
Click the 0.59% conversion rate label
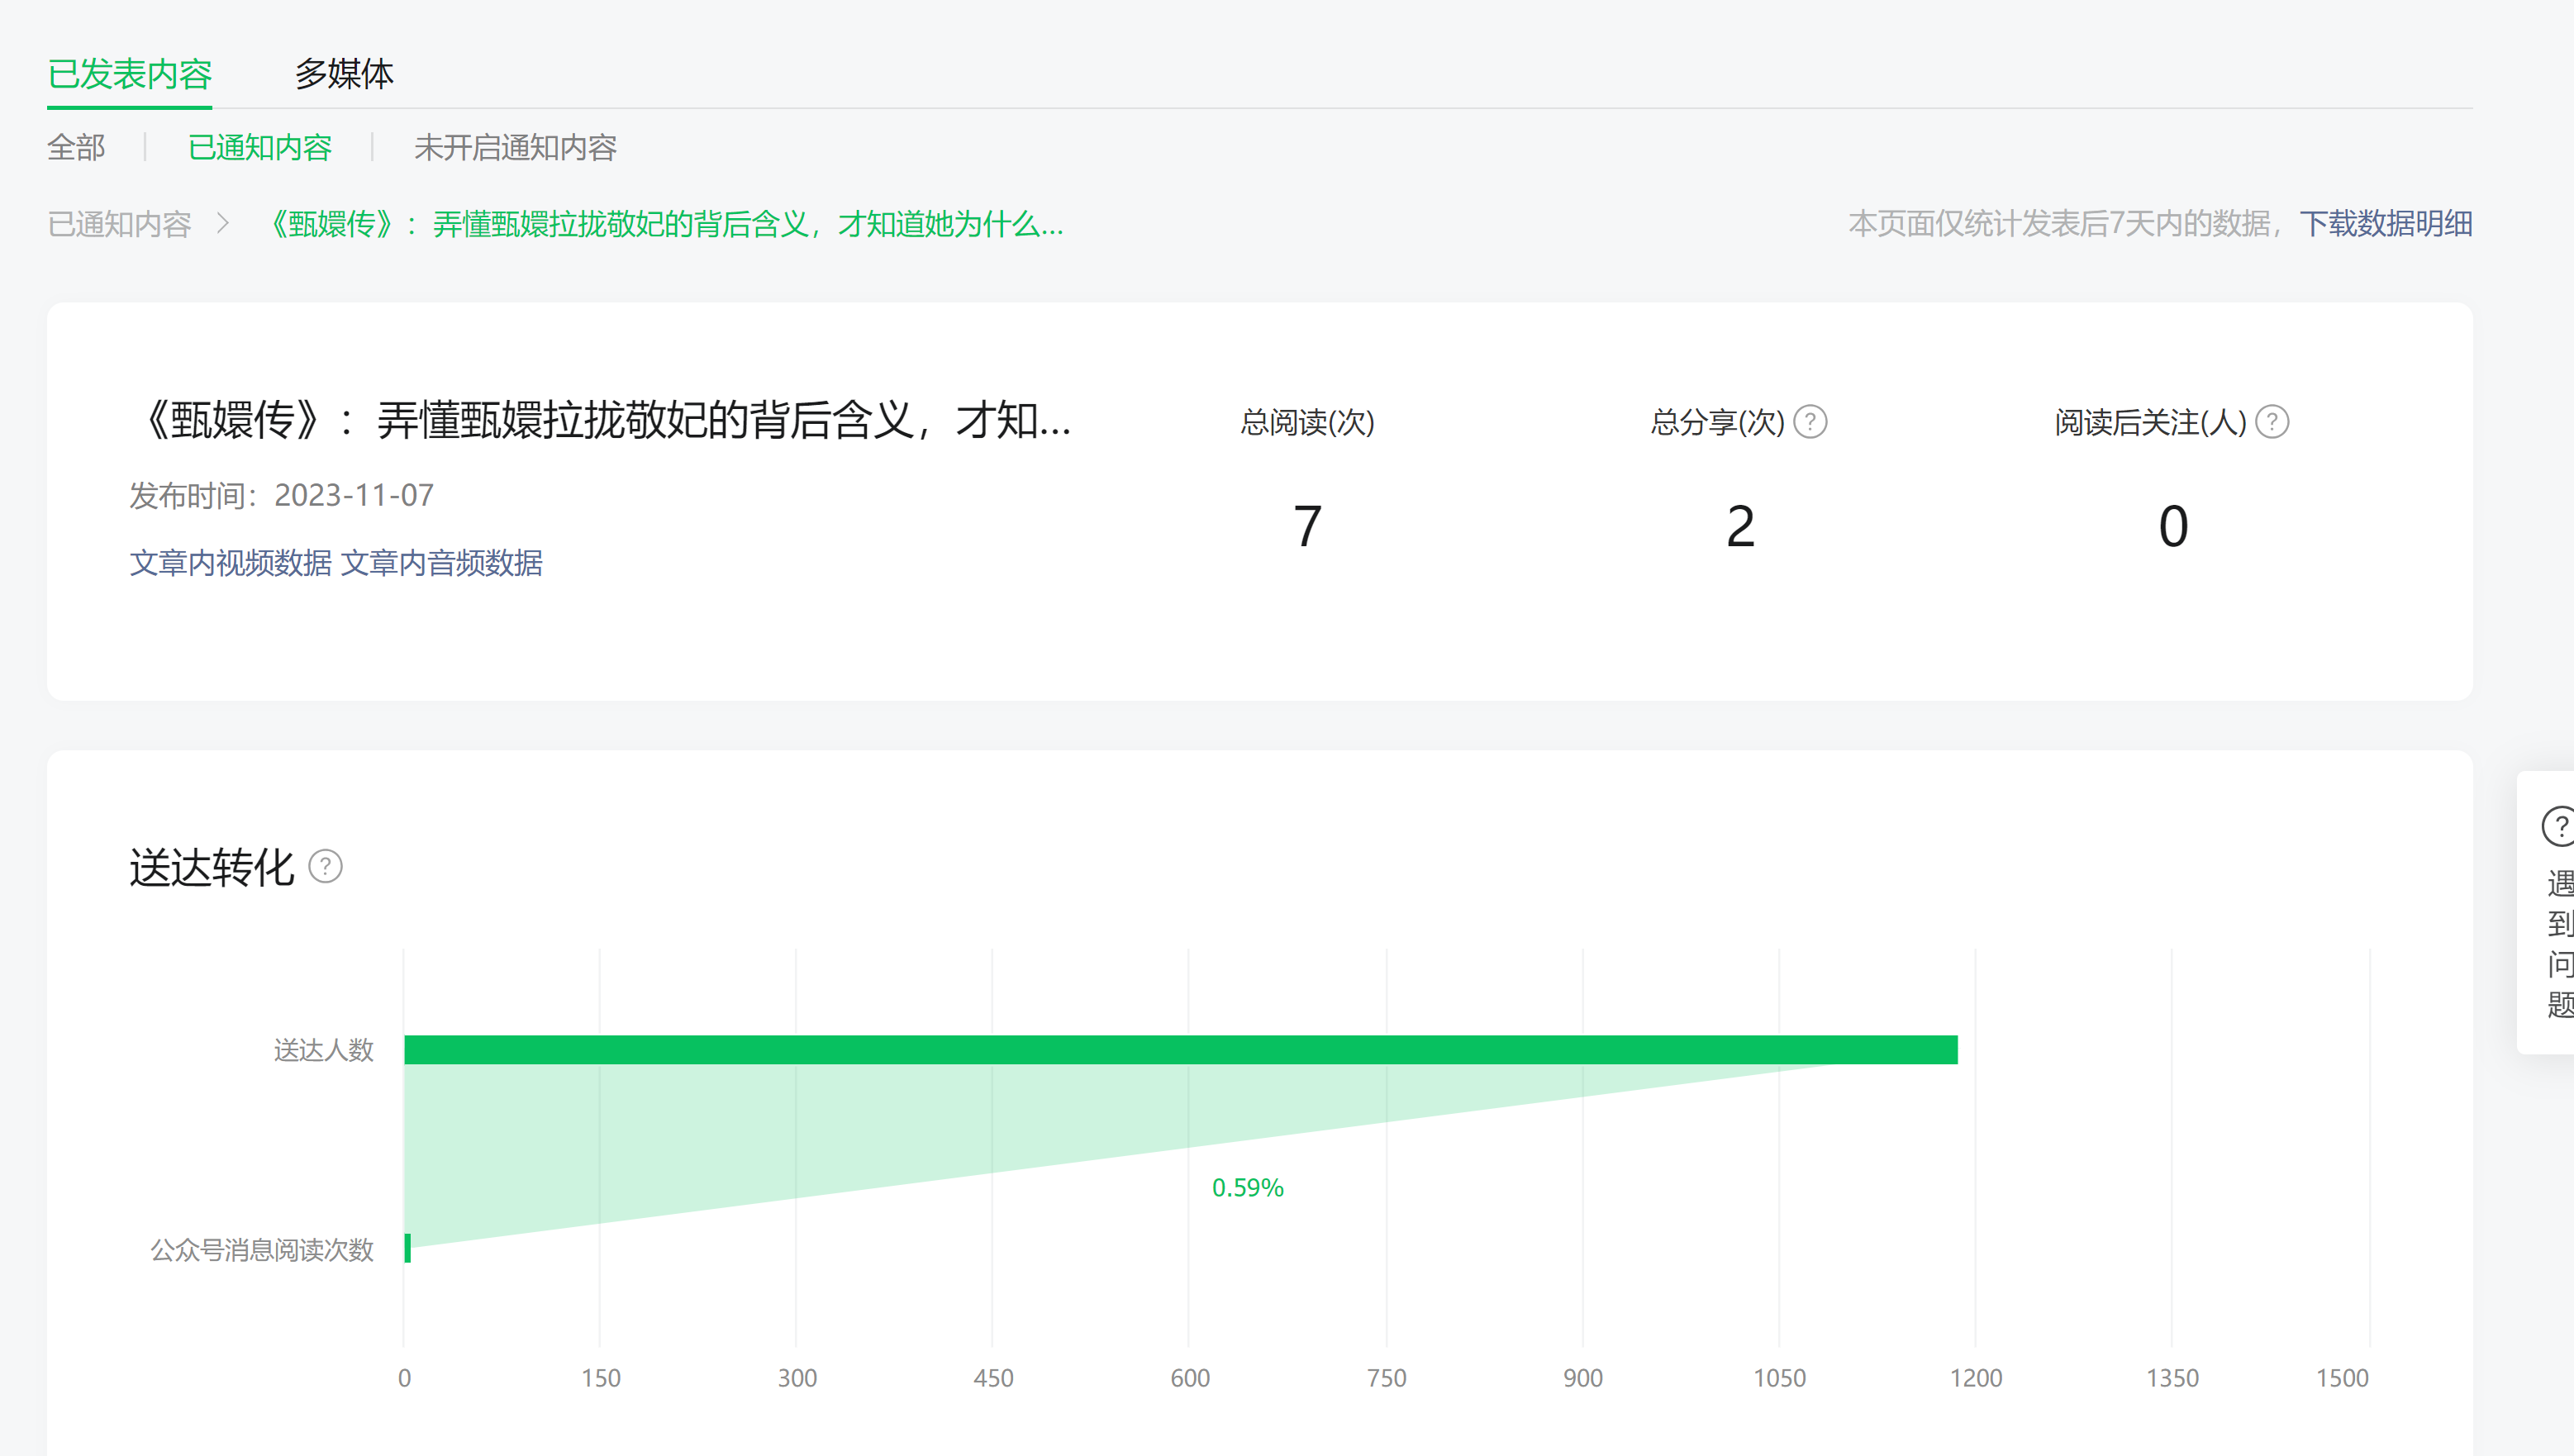pyautogui.click(x=1247, y=1187)
